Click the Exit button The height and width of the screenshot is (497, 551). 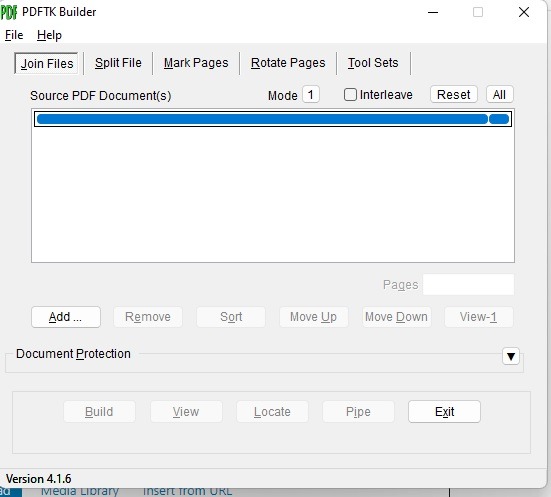[444, 412]
